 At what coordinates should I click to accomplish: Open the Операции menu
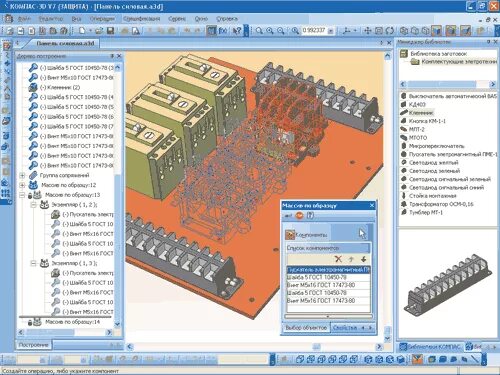point(102,19)
